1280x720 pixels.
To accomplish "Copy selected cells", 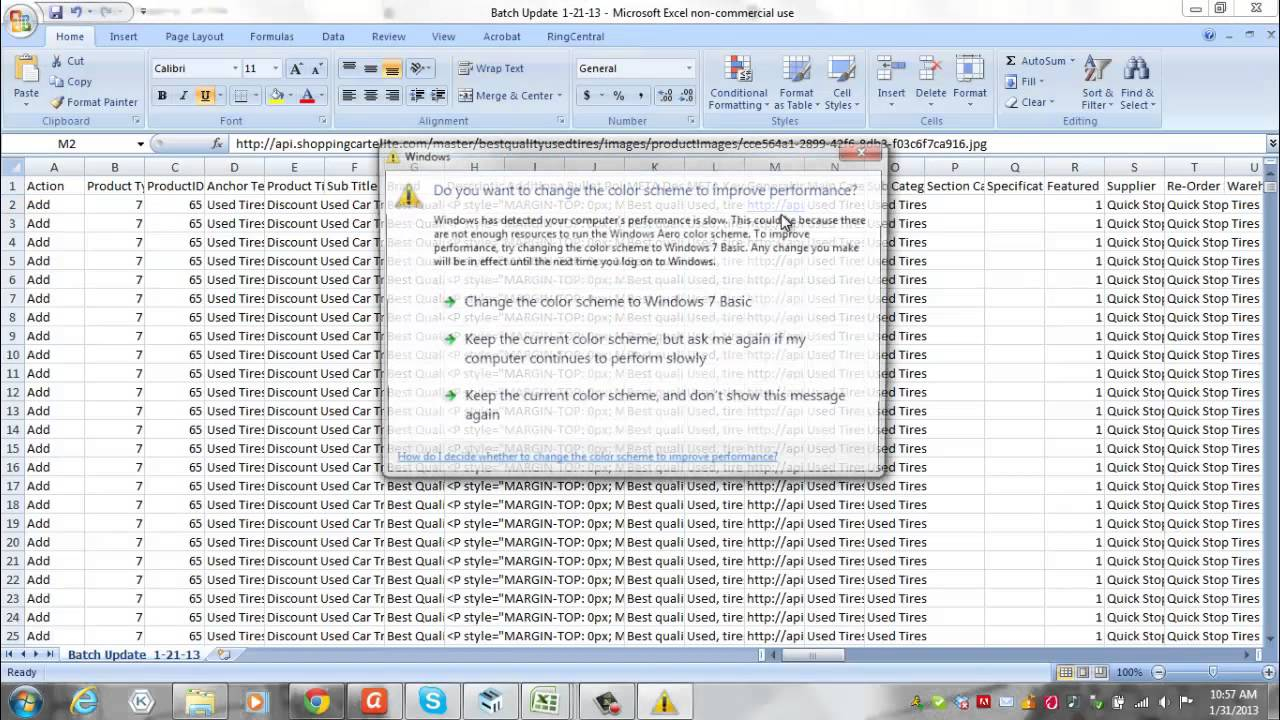I will [x=70, y=82].
